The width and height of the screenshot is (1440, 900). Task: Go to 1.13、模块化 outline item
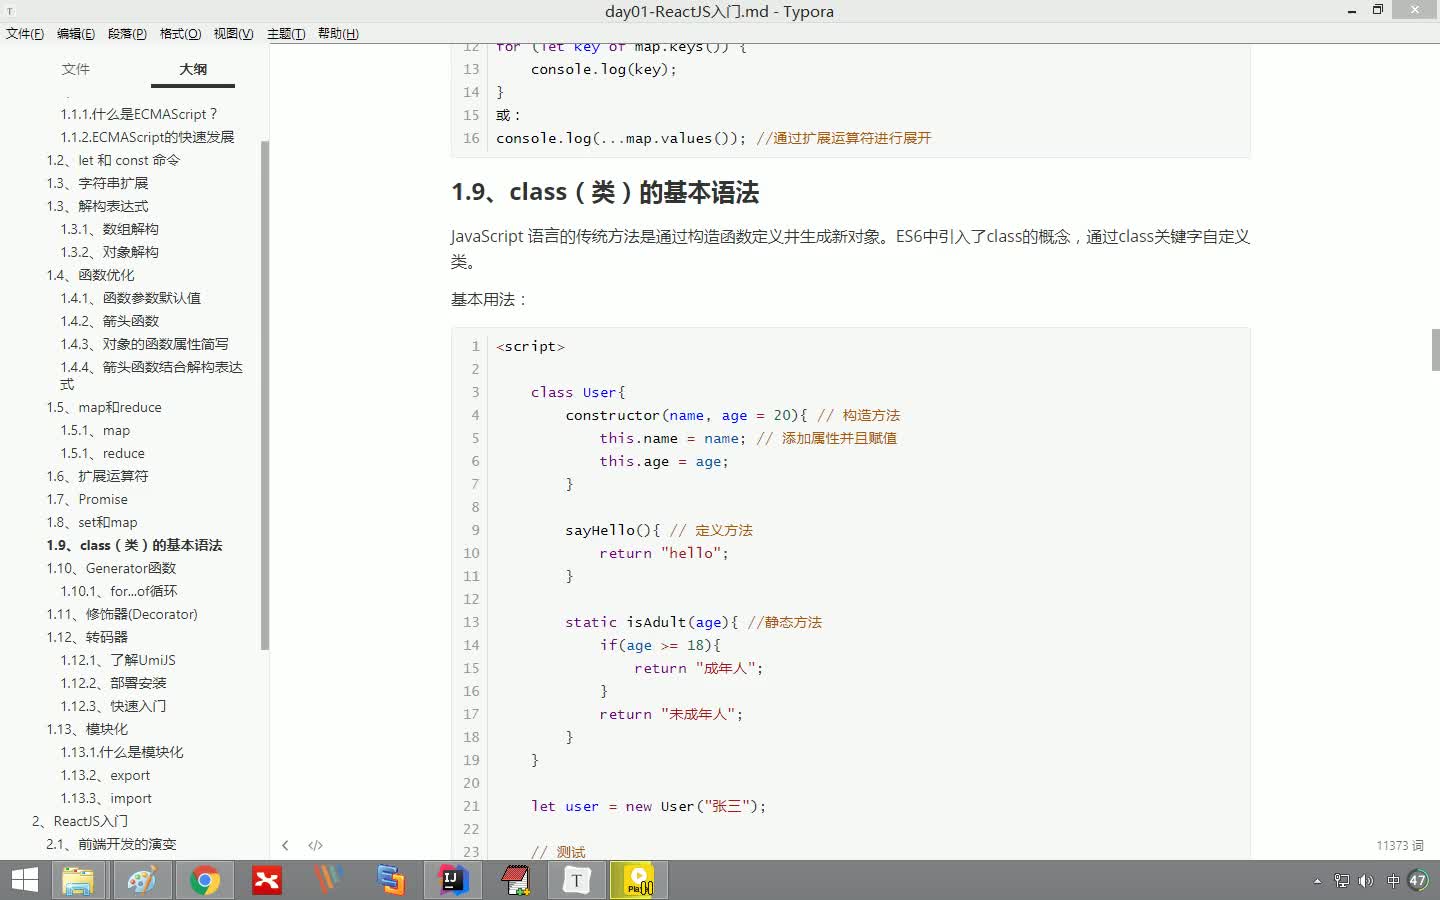tap(87, 729)
